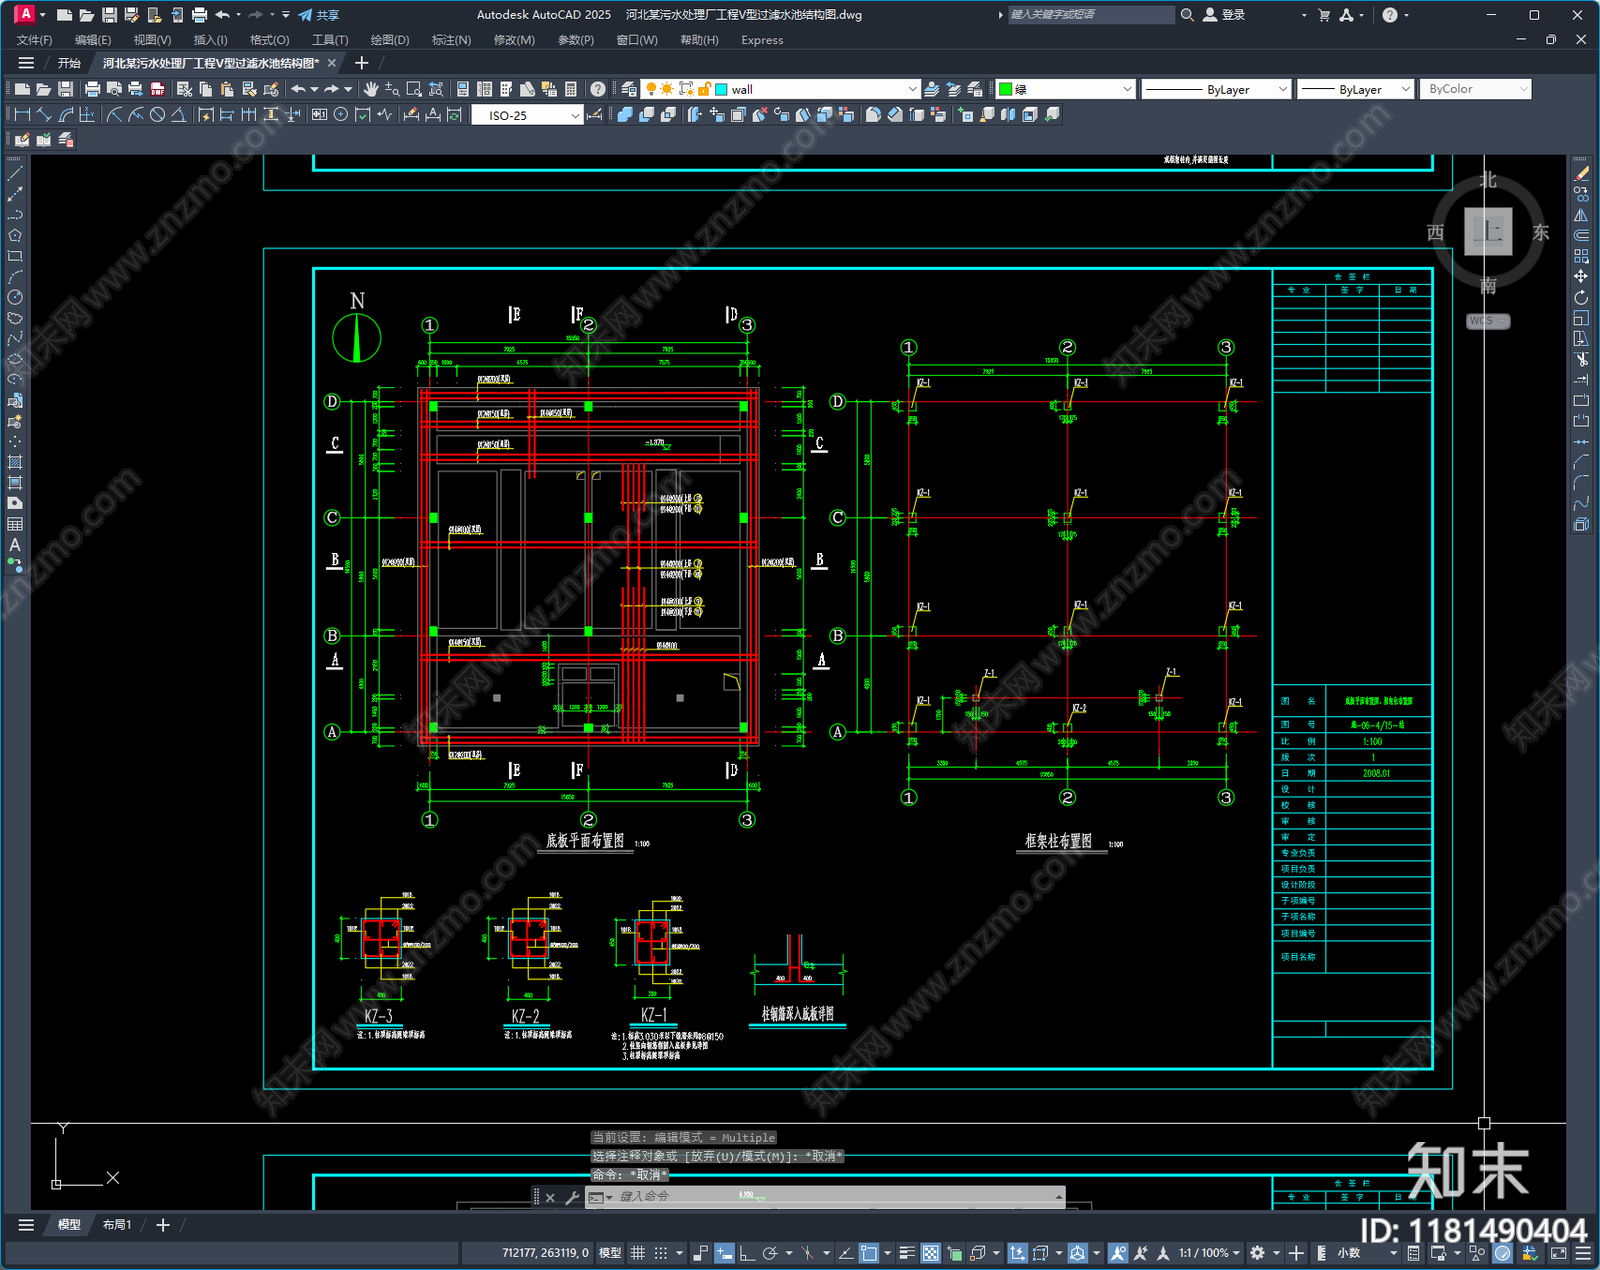
Task: Open the status bar Customization menu icon
Action: click(1583, 1253)
